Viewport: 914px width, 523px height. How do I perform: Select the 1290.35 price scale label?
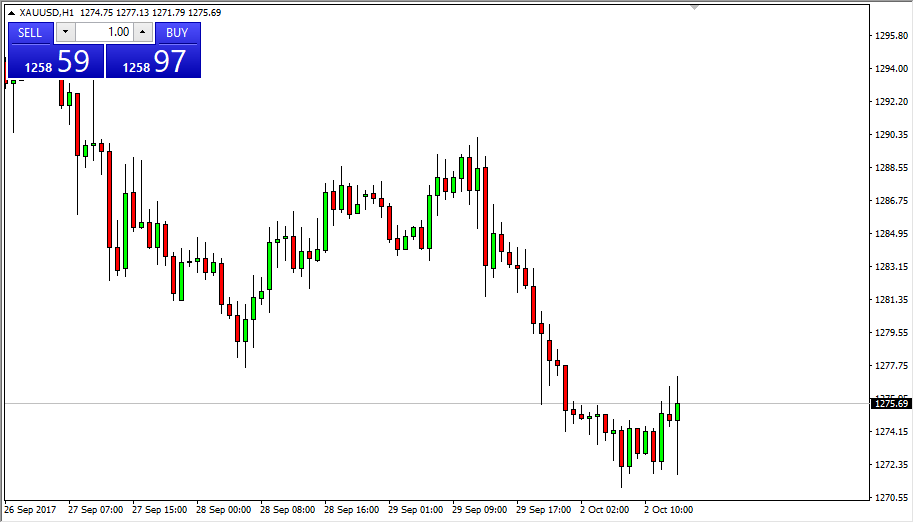pos(891,135)
